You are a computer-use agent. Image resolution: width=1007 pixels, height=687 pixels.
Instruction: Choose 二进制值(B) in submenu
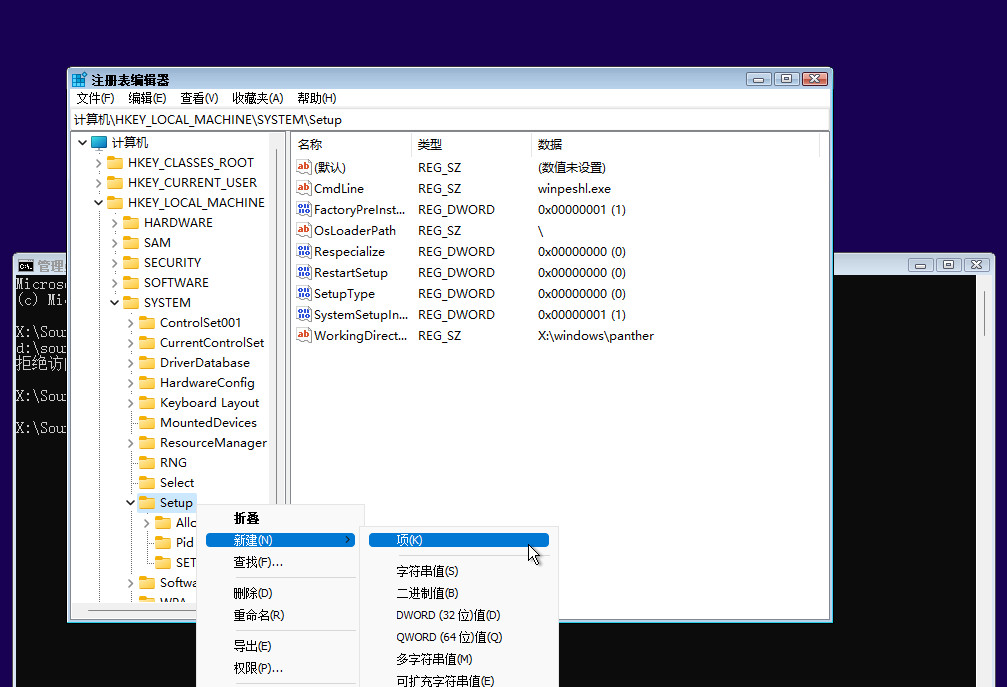click(x=459, y=593)
